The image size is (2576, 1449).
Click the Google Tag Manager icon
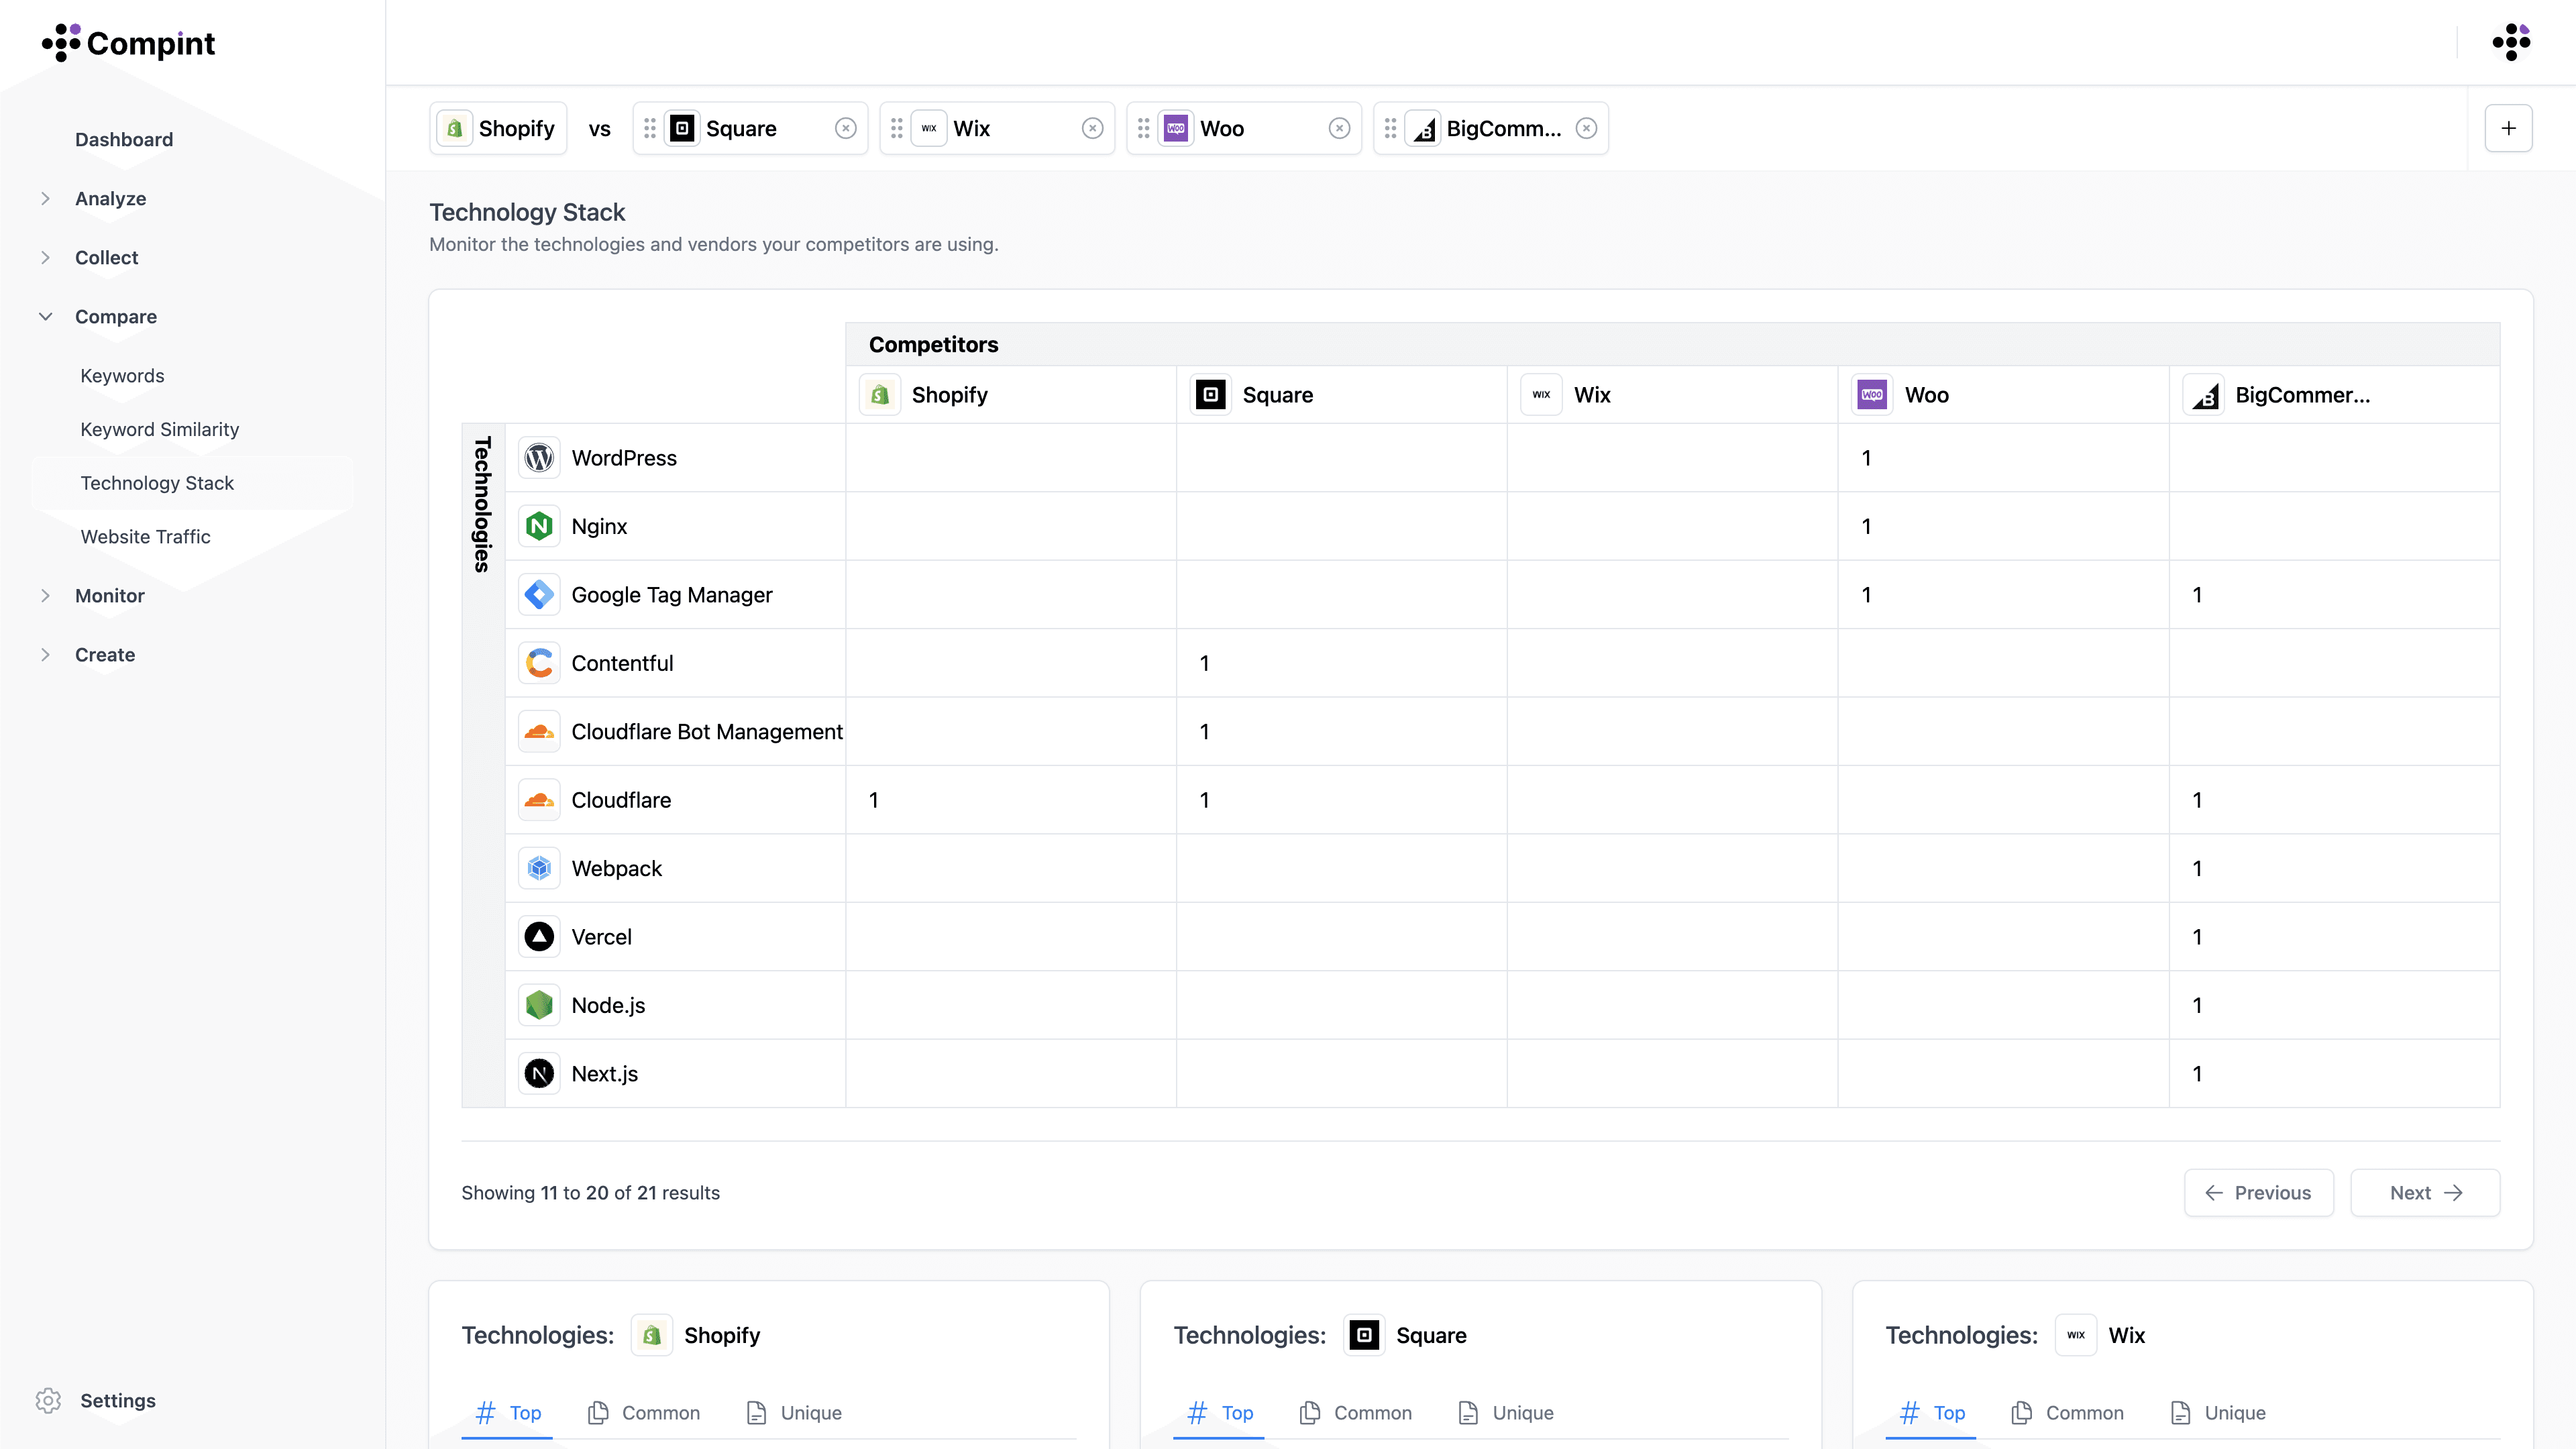pyautogui.click(x=539, y=595)
